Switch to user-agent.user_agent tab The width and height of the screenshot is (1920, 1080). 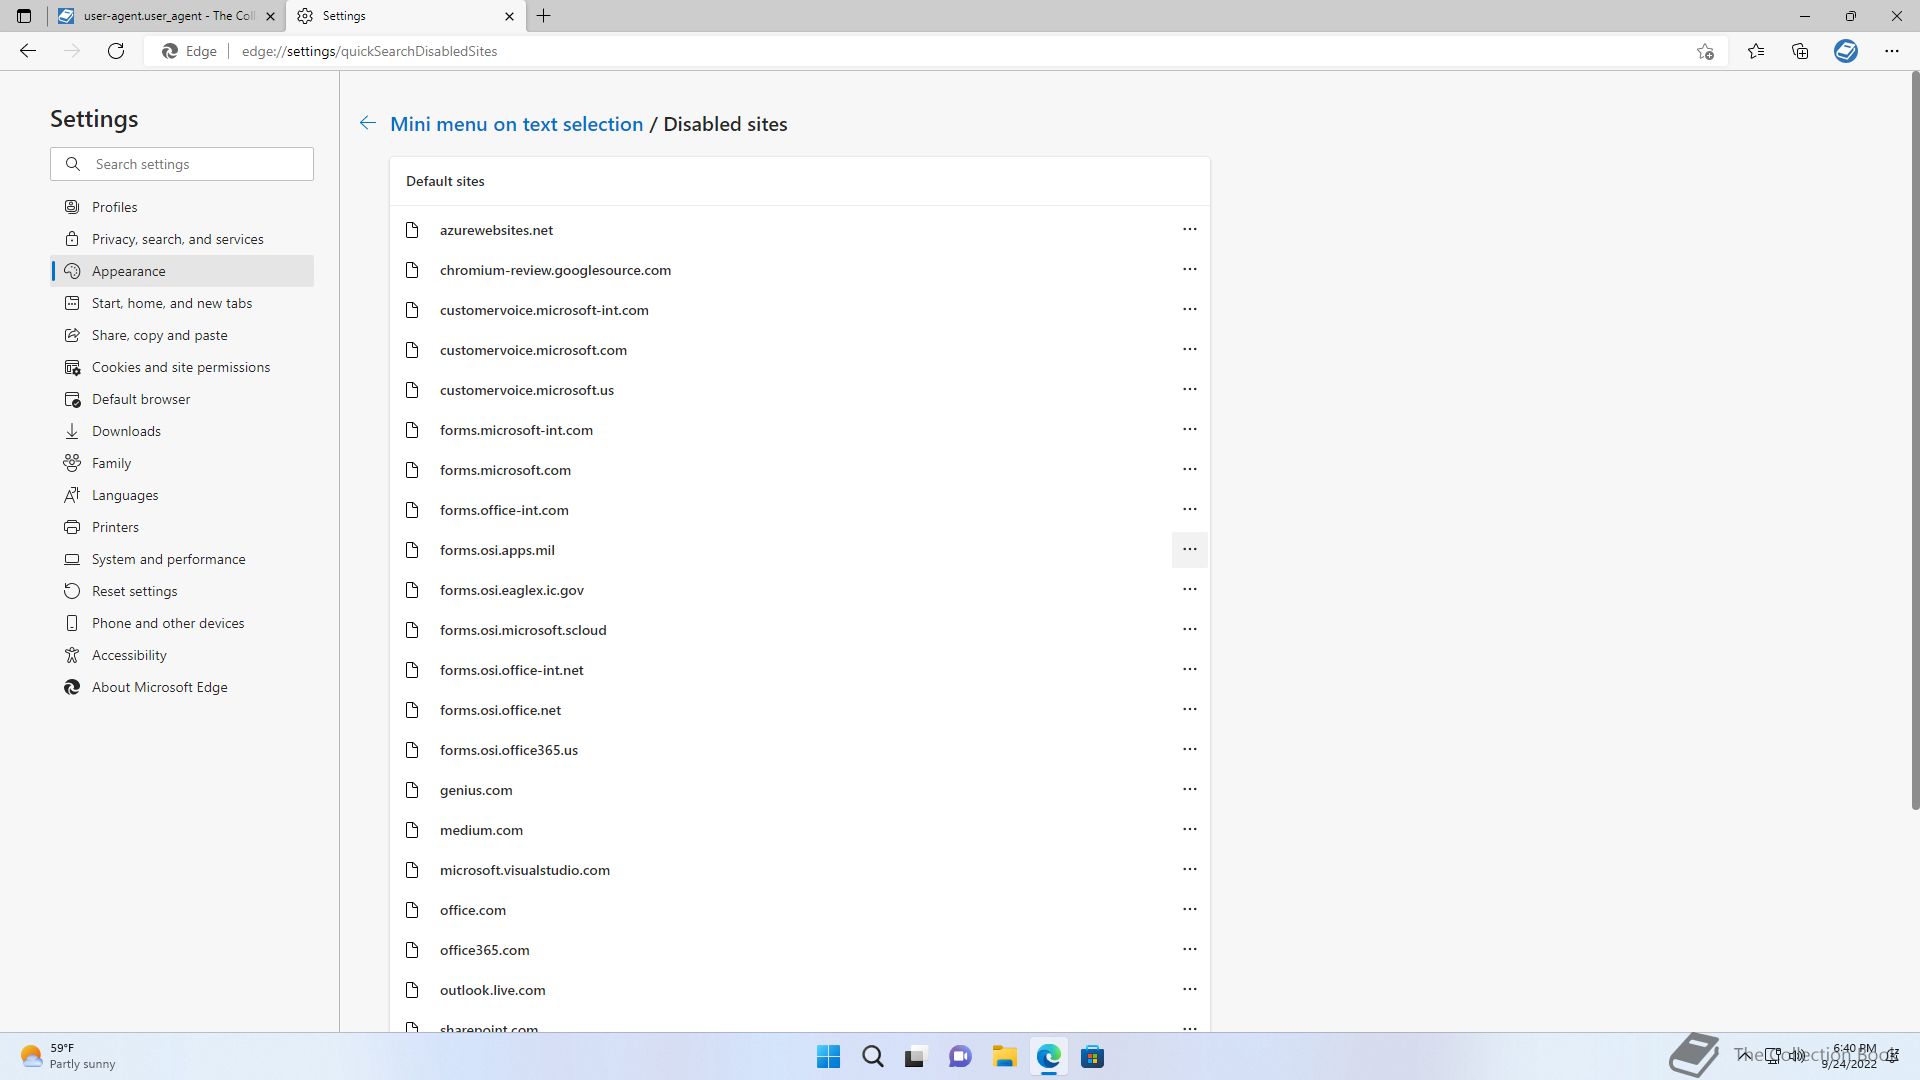(166, 16)
